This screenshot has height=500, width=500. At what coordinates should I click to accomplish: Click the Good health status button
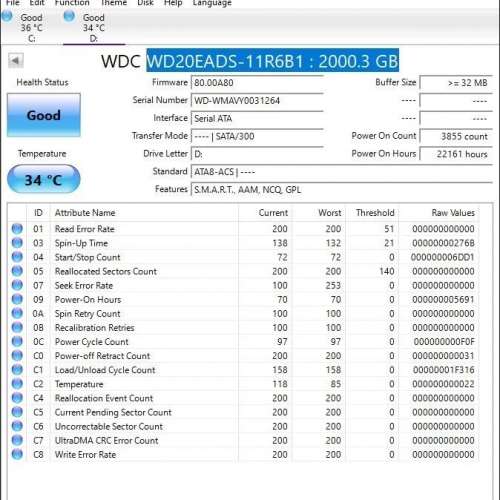click(44, 115)
